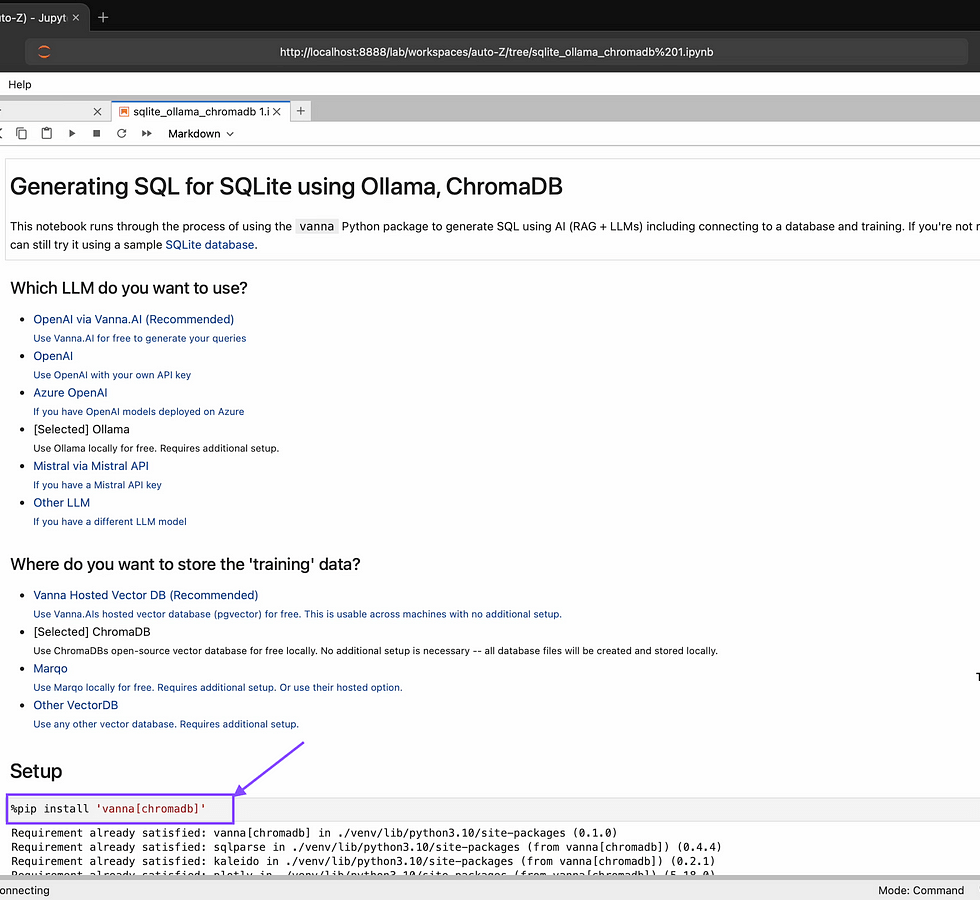Open a new browser tab
Screen dimensions: 980x900
coord(103,18)
